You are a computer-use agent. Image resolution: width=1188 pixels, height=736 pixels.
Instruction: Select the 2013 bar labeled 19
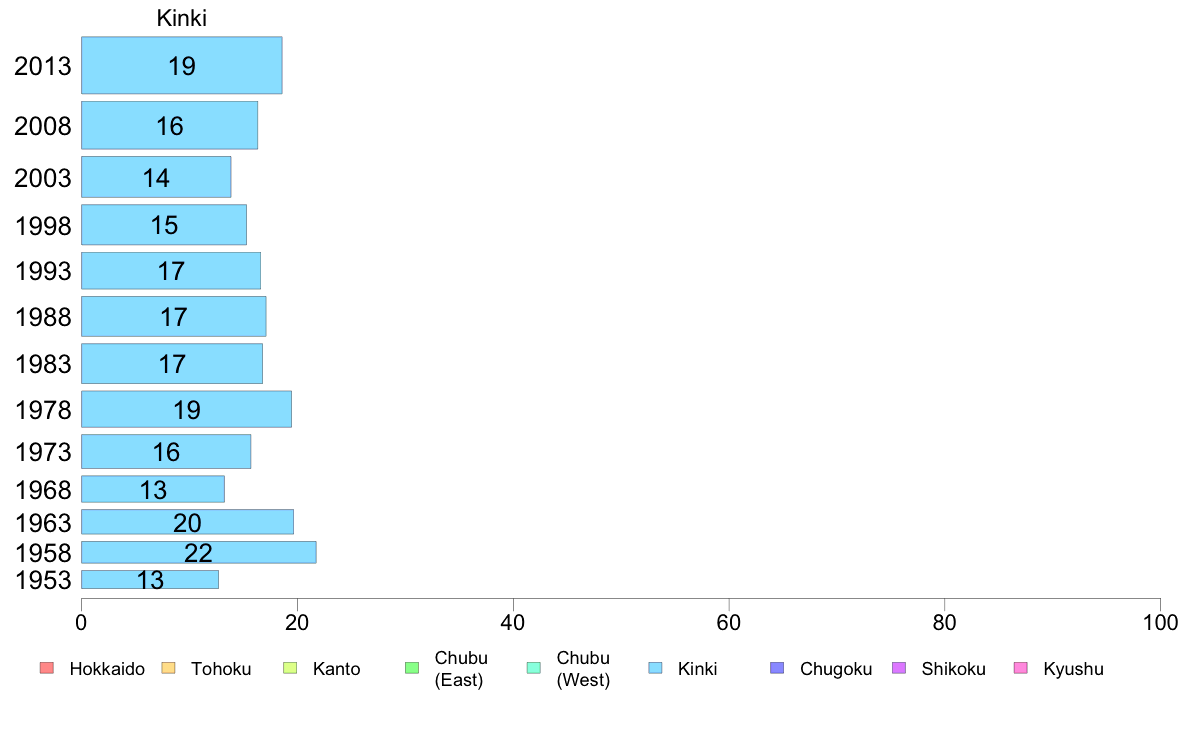pos(182,65)
